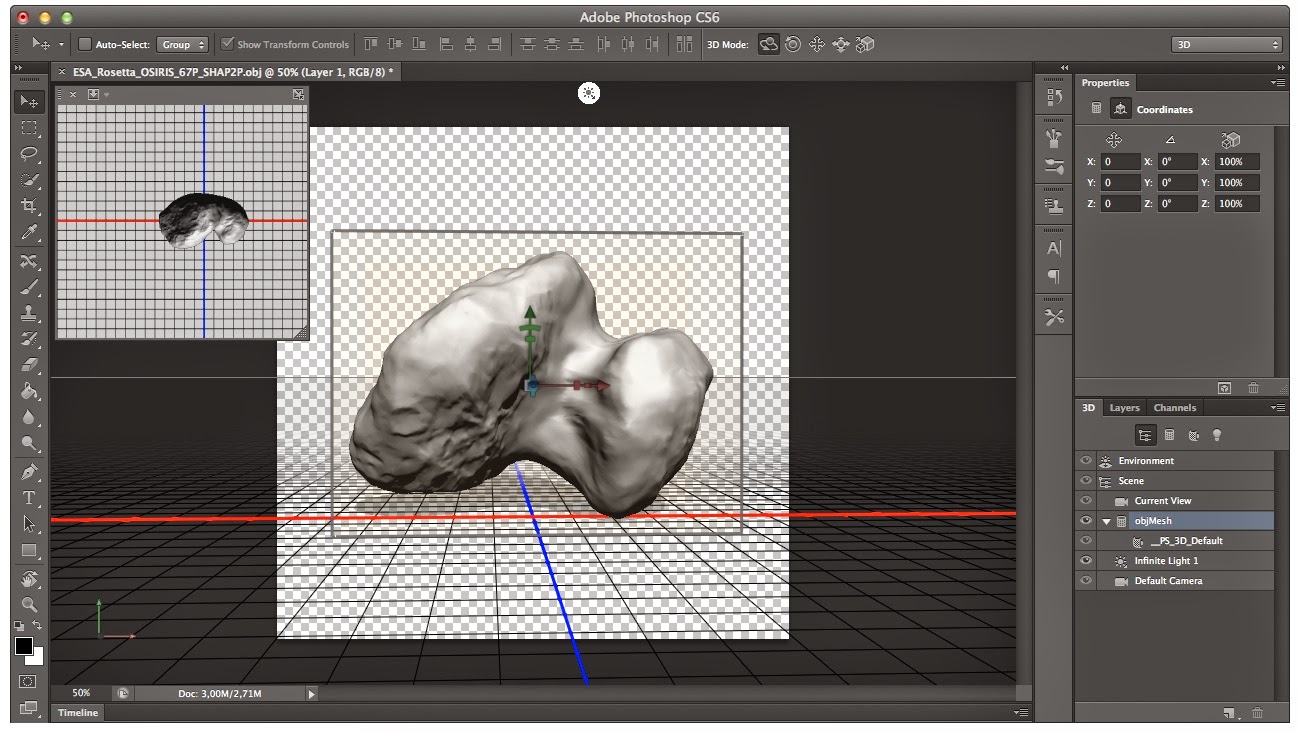This screenshot has height=733, width=1300.
Task: Select the 3D panel tab
Action: tap(1088, 408)
